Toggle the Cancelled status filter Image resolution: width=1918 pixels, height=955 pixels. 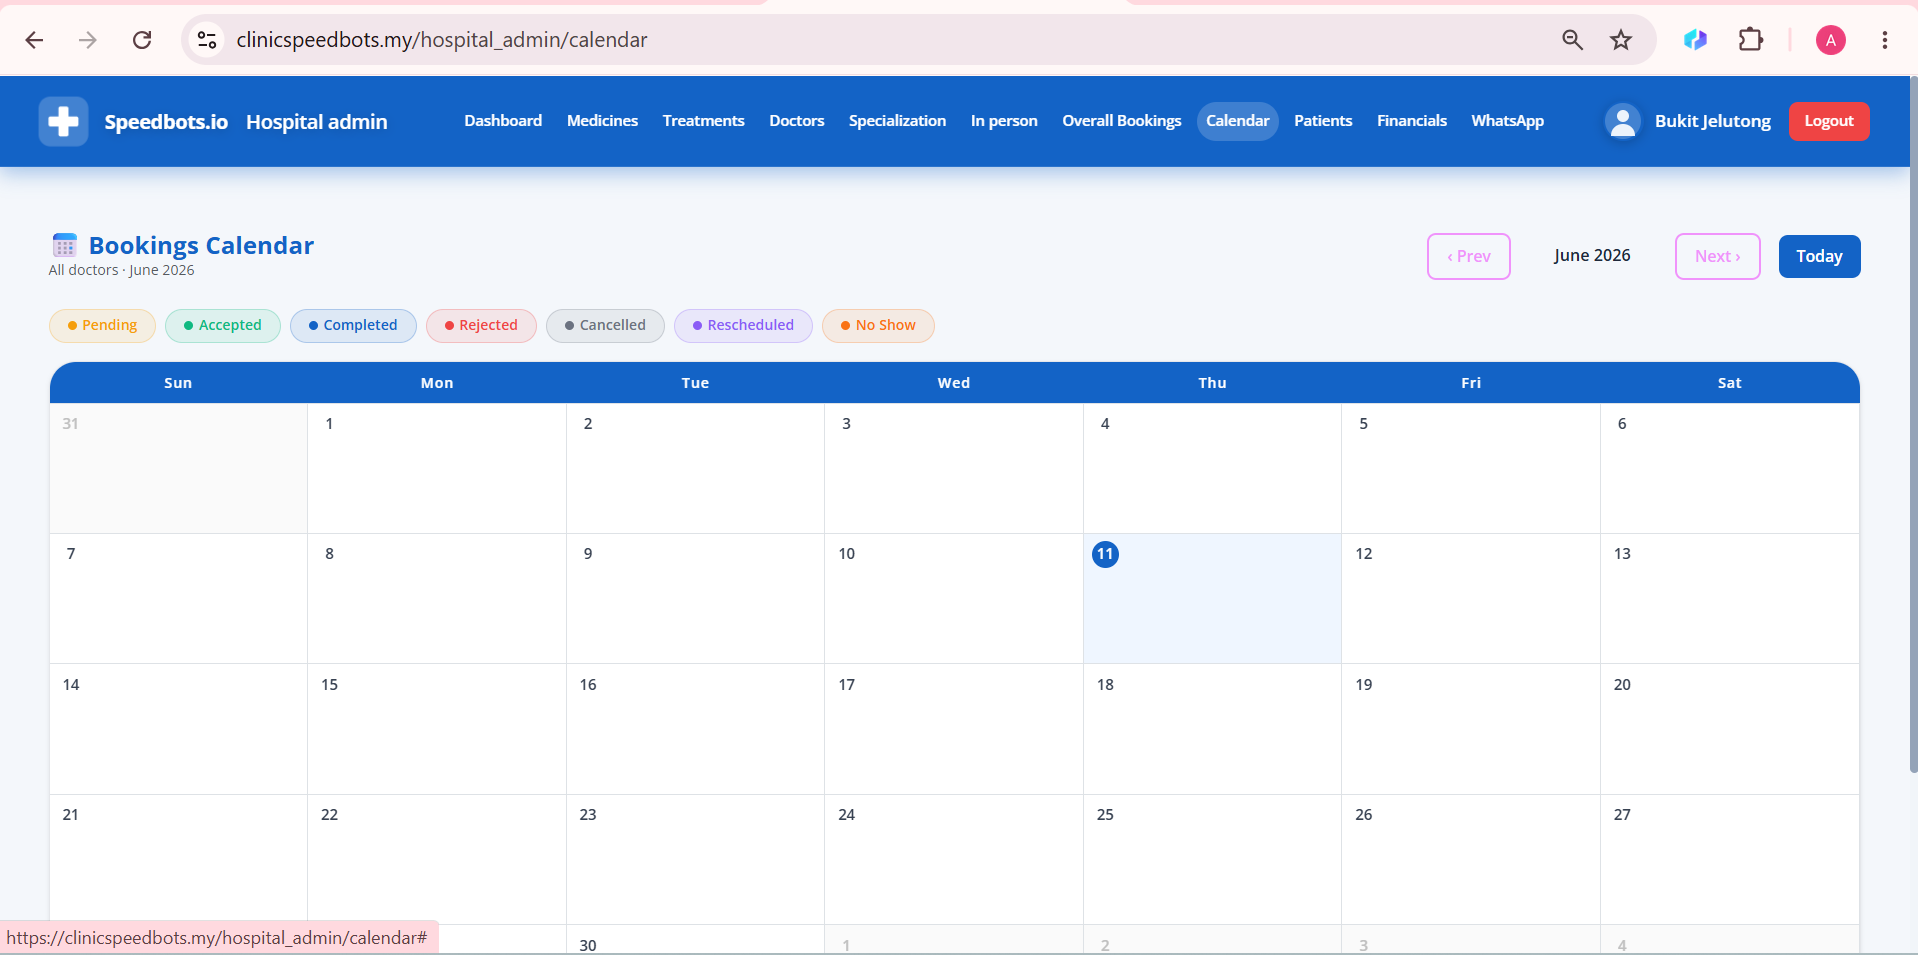[605, 325]
